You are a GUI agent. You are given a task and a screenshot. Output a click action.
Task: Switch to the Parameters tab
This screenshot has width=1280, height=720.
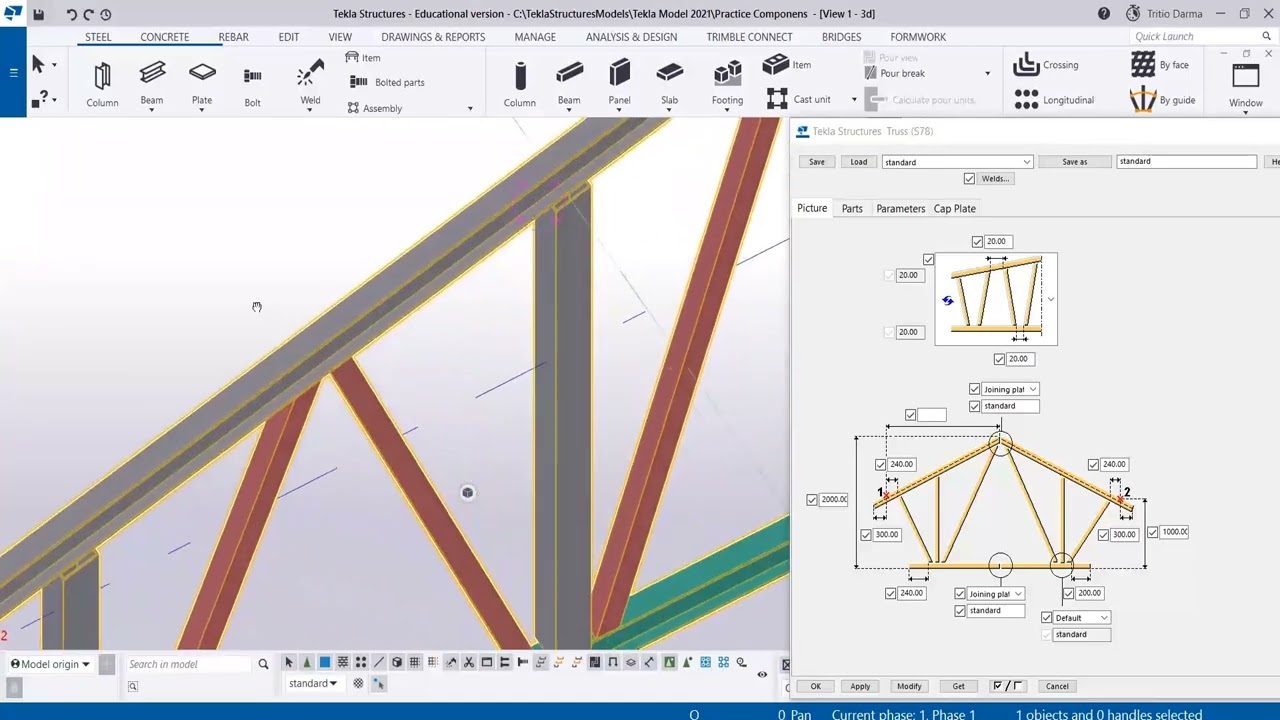[x=900, y=208]
